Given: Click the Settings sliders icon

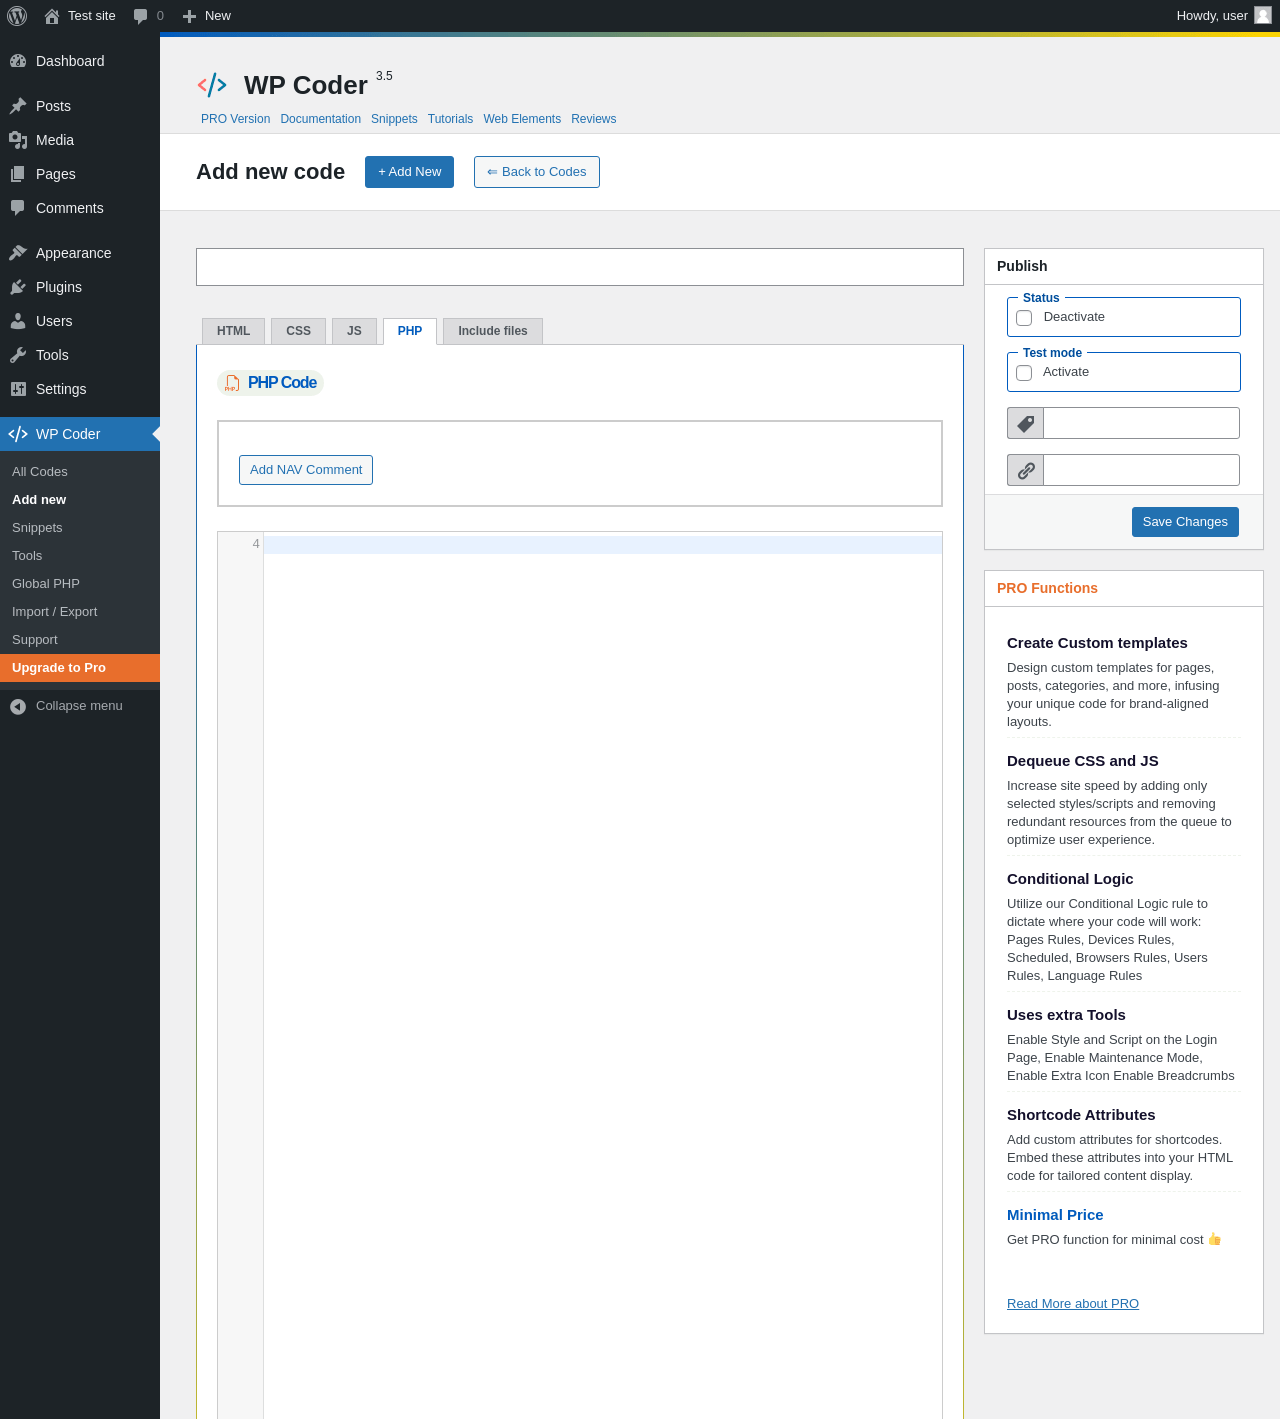Looking at the screenshot, I should (18, 389).
